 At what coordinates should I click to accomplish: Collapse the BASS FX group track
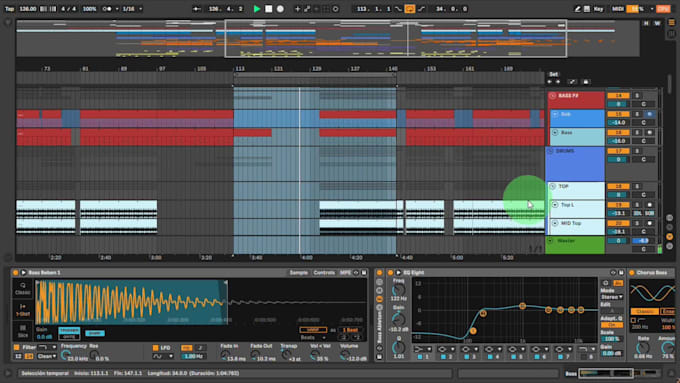coord(552,95)
